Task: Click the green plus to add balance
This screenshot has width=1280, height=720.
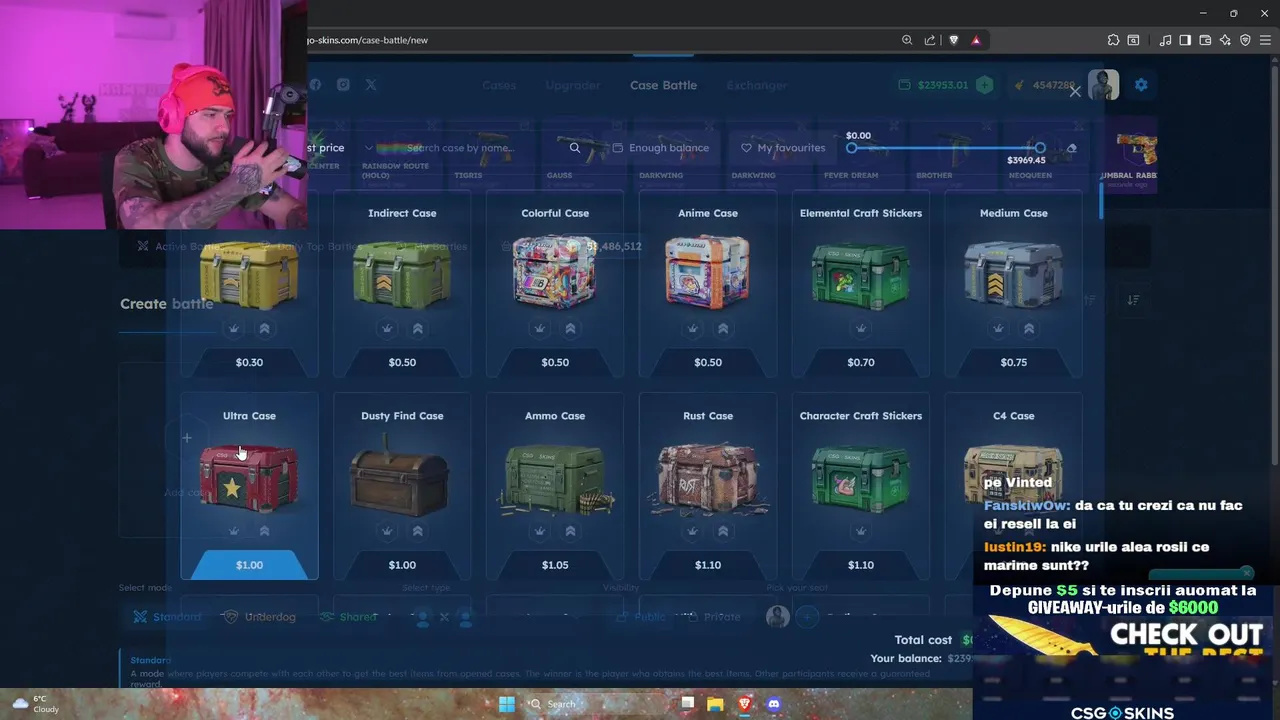Action: 985,85
